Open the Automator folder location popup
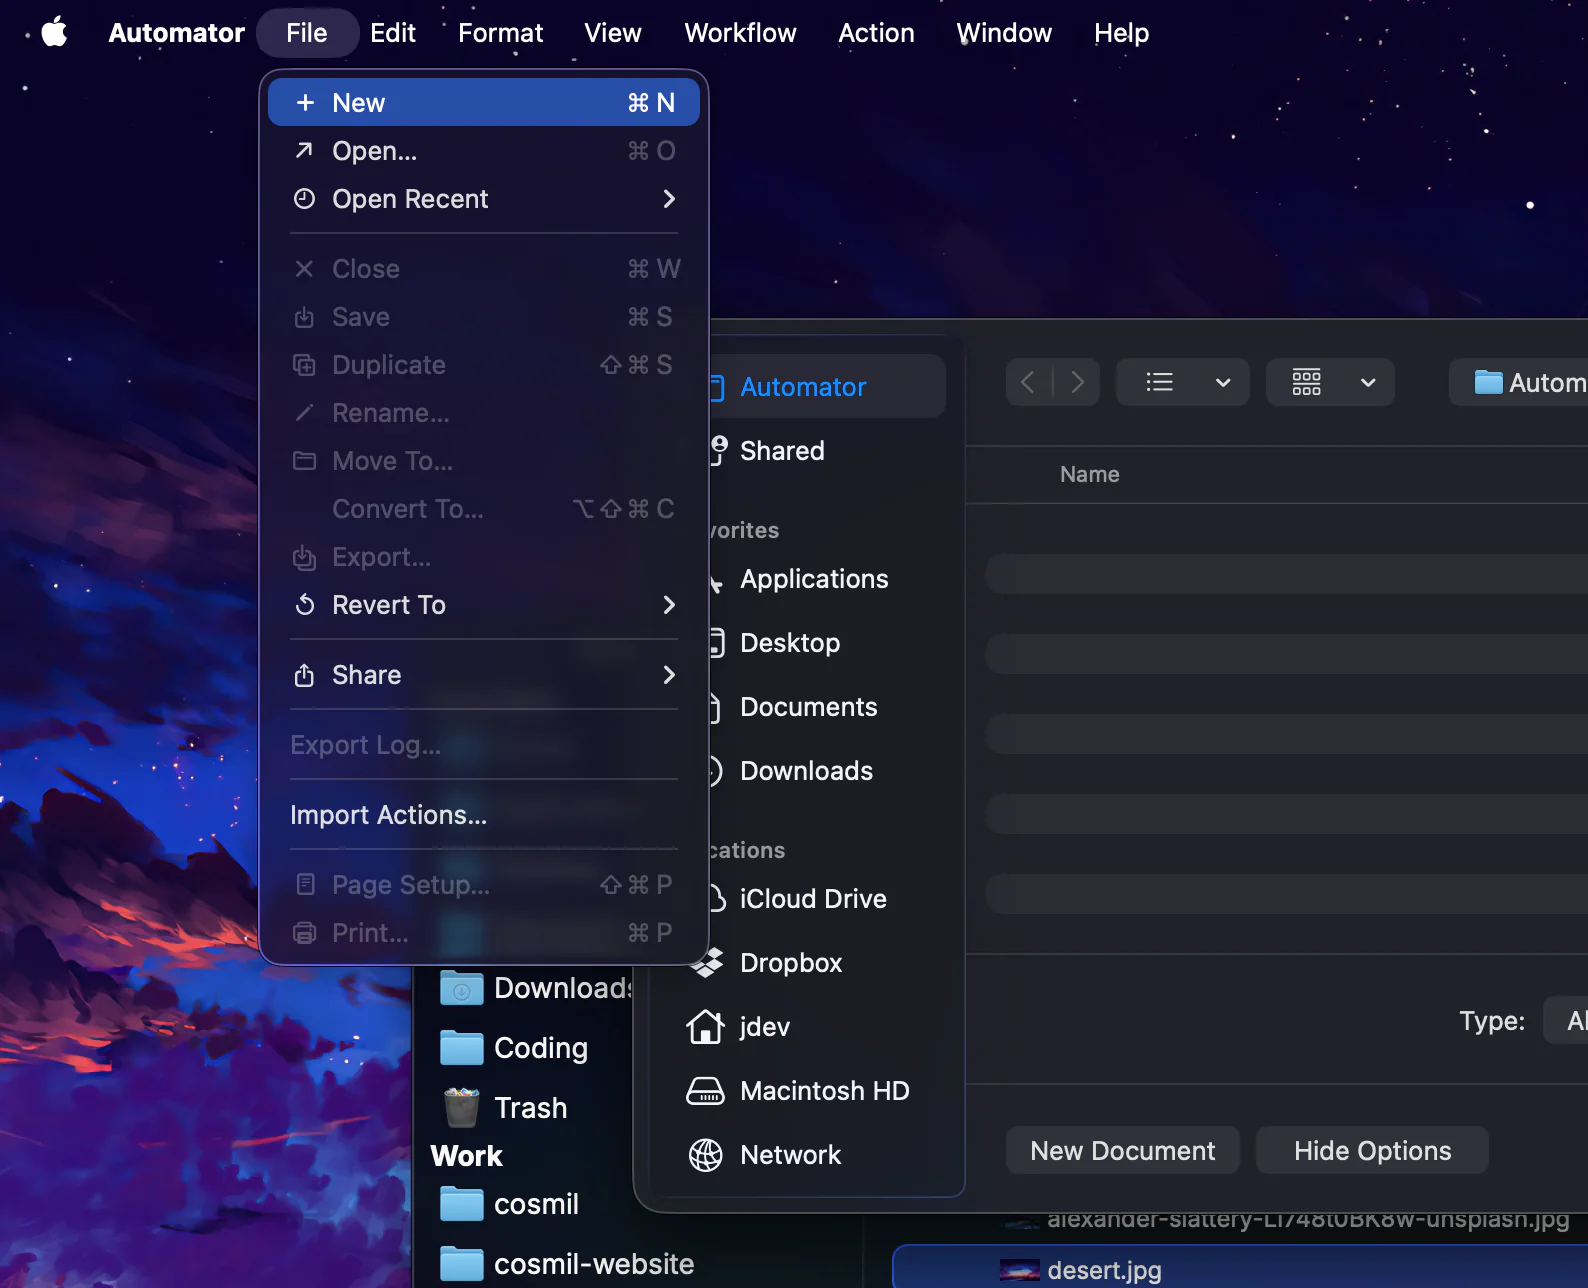1588x1288 pixels. [1520, 382]
